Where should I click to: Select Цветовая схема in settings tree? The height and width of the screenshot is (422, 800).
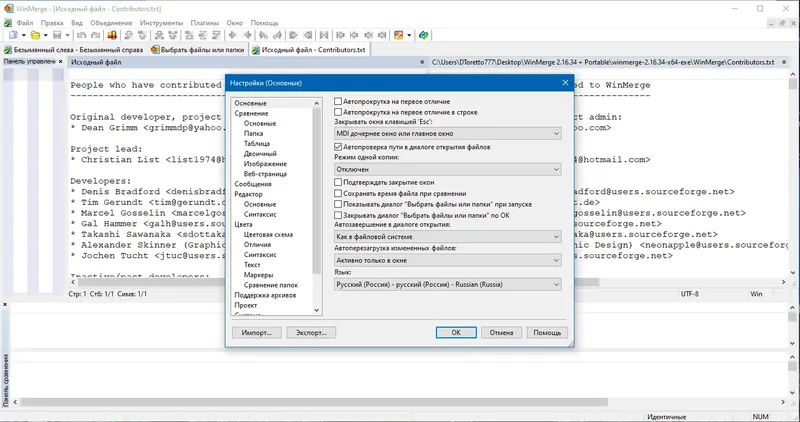coord(268,235)
